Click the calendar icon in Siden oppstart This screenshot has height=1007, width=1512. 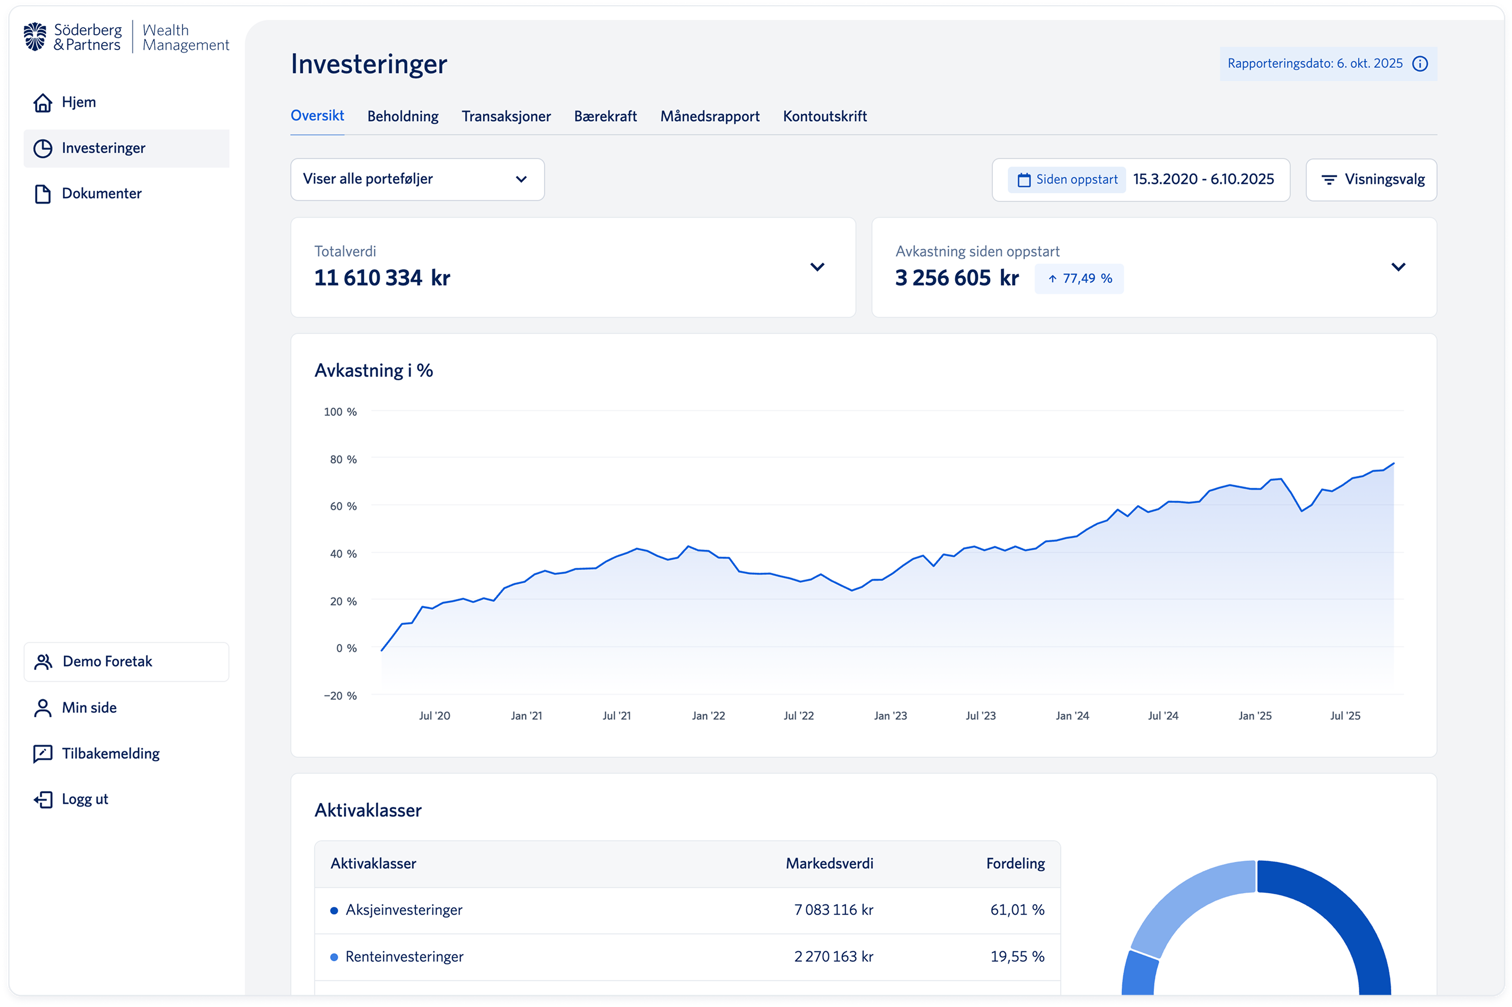tap(1023, 180)
